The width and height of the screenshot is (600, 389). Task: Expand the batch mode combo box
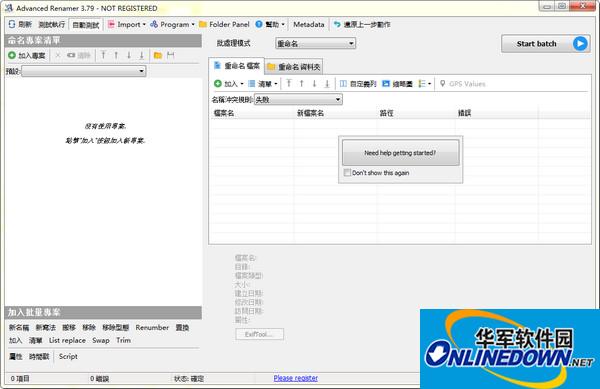pyautogui.click(x=315, y=44)
